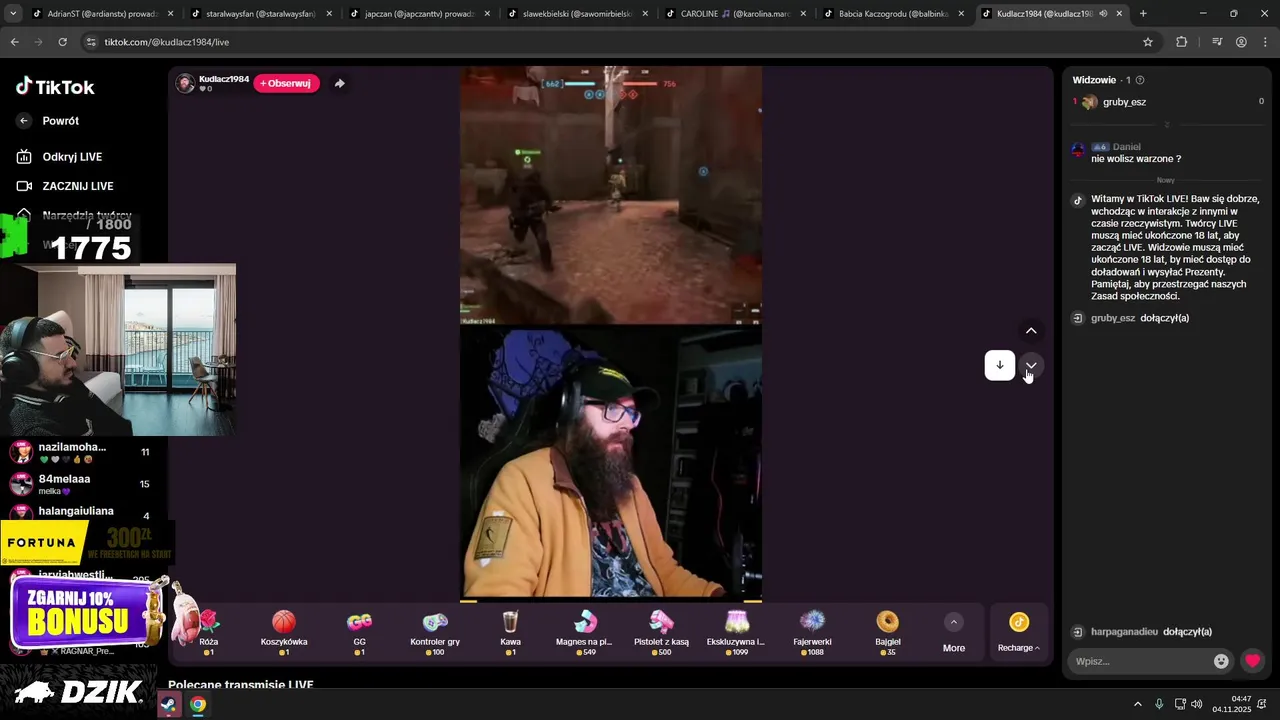The height and width of the screenshot is (720, 1280).
Task: Open the Fortuna 300 zł banner
Action: (x=87, y=543)
